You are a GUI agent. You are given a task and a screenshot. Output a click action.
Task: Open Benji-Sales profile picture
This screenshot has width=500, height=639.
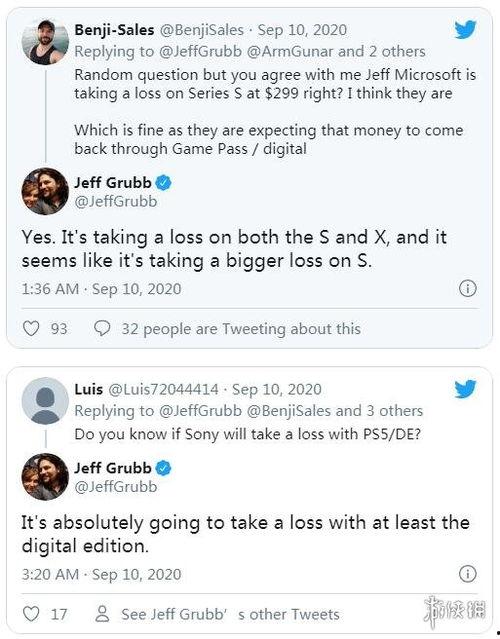45,42
